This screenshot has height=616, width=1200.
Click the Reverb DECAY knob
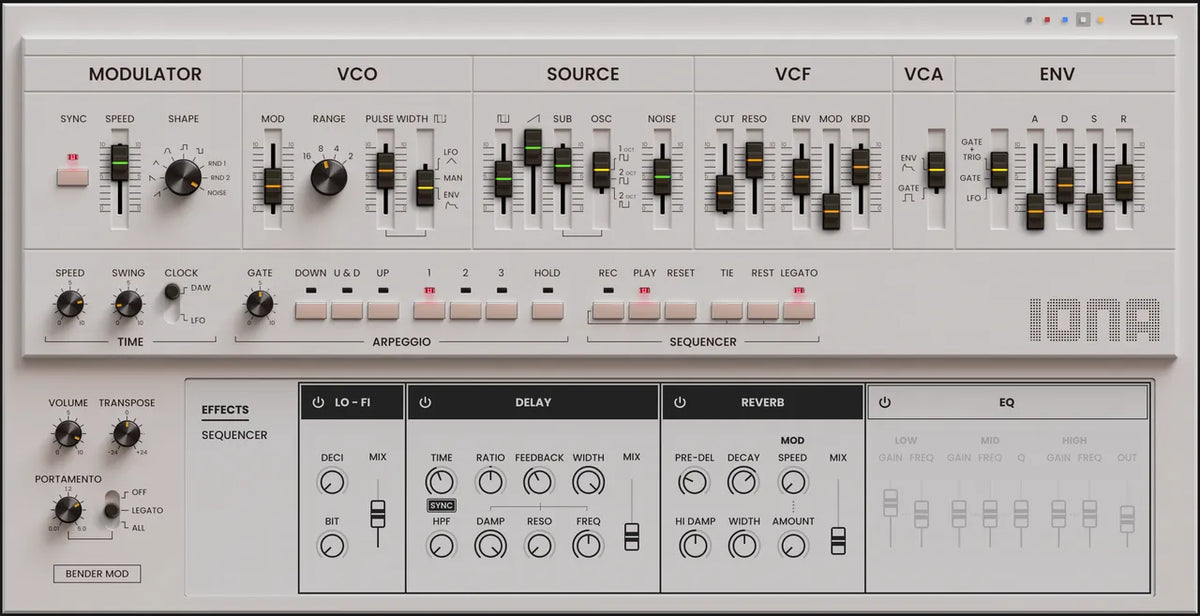pyautogui.click(x=743, y=482)
